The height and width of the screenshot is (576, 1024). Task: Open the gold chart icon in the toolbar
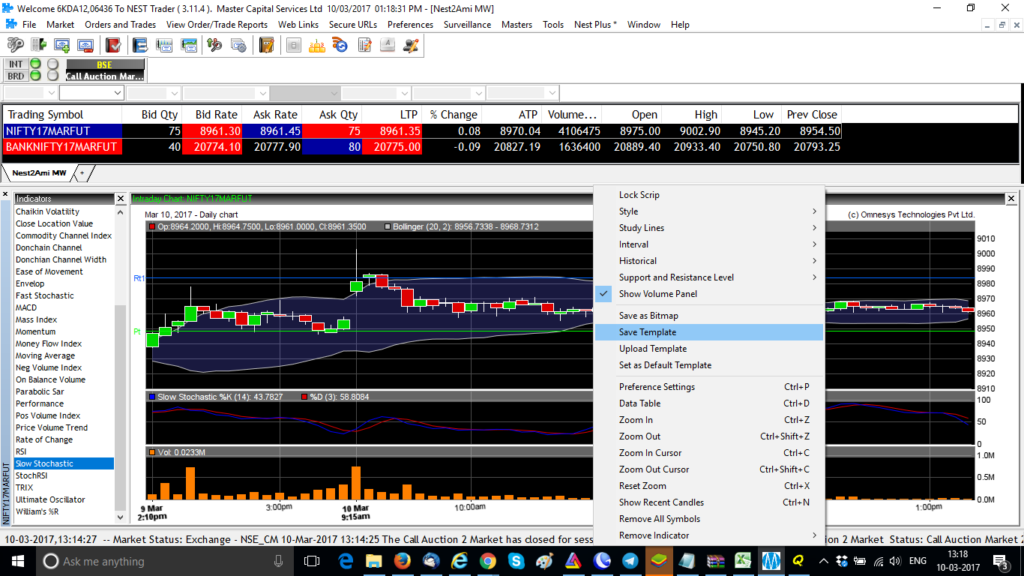(316, 46)
